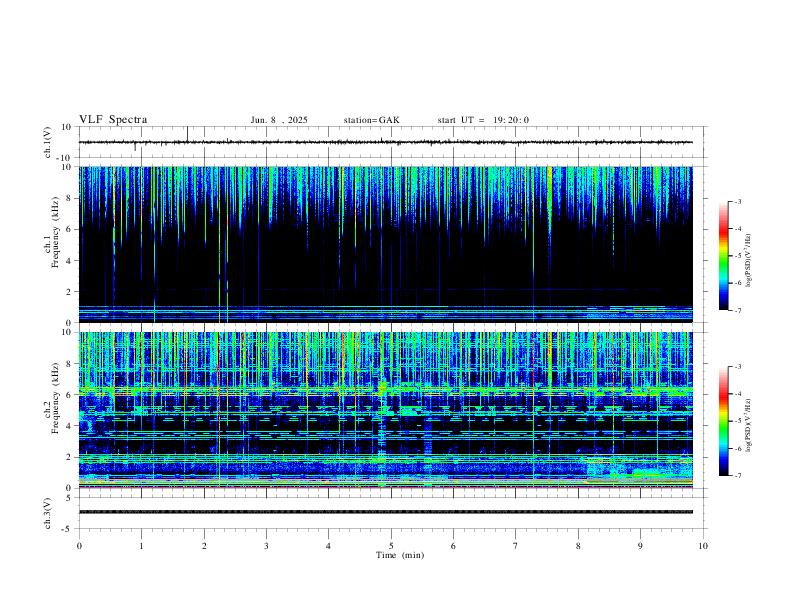Click time axis tick label '0'
Image resolution: width=792 pixels, height=612 pixels.
[x=79, y=546]
